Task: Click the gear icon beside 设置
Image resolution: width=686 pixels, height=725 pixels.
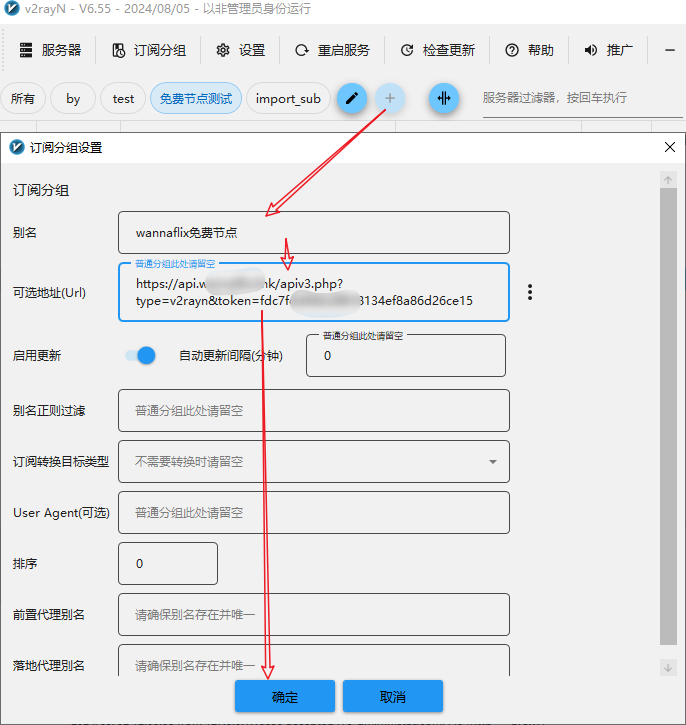Action: 223,50
